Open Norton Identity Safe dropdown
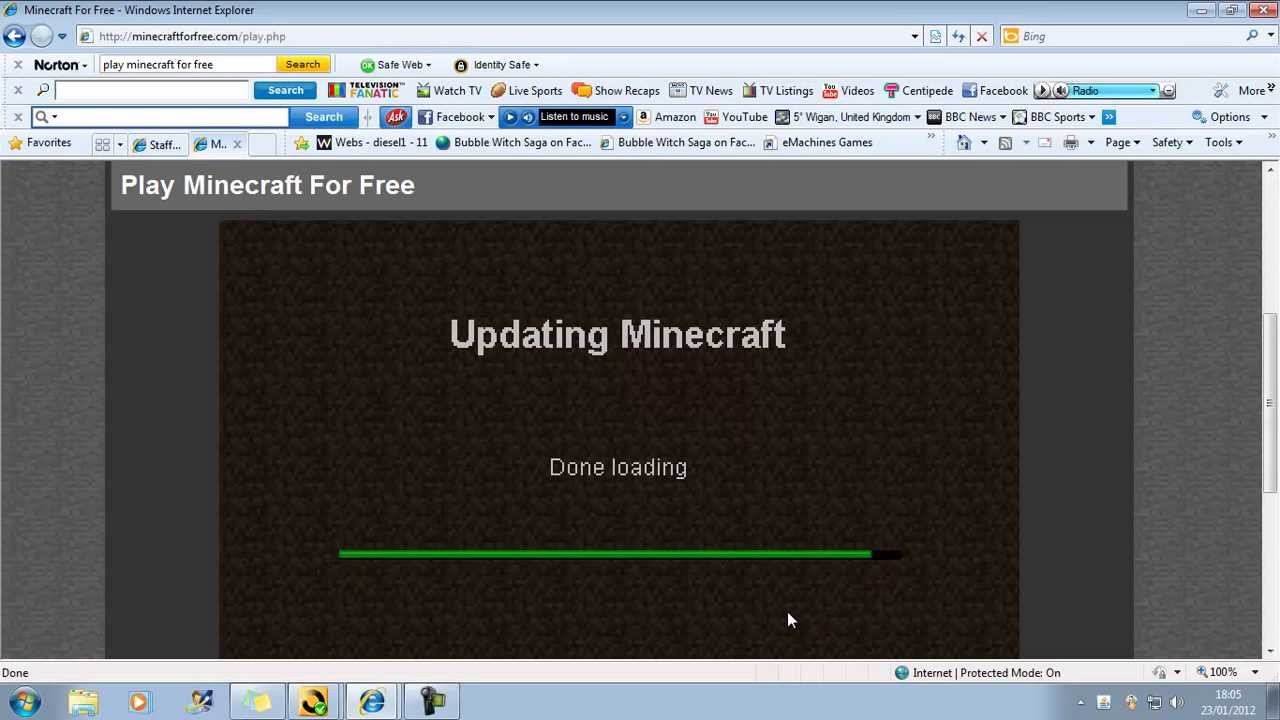1280x720 pixels. point(496,65)
